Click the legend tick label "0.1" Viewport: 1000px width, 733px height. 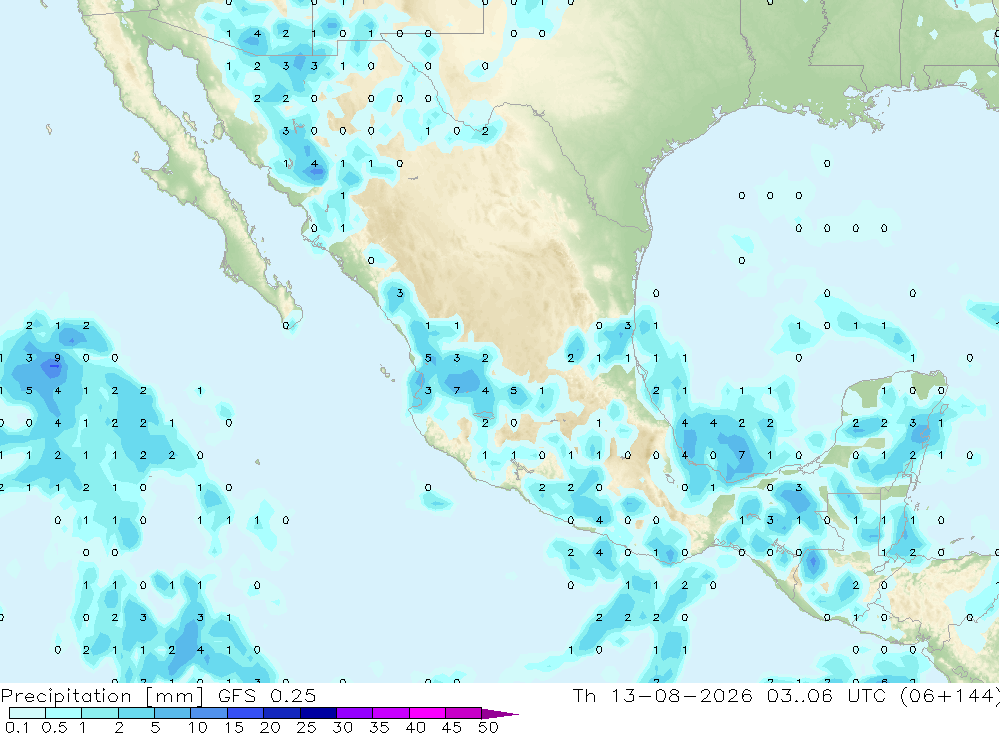point(17,727)
